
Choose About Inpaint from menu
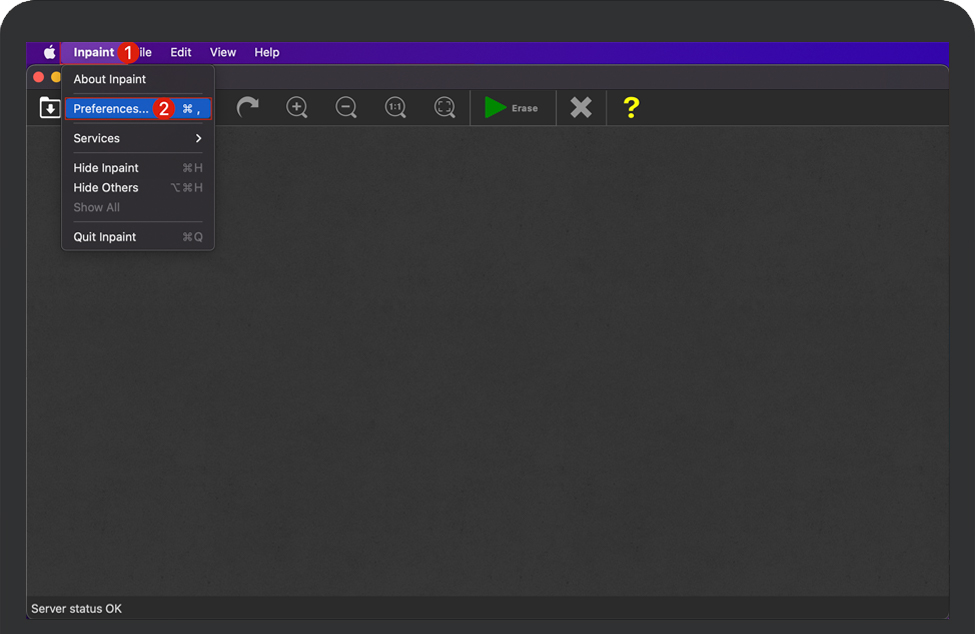pos(138,79)
